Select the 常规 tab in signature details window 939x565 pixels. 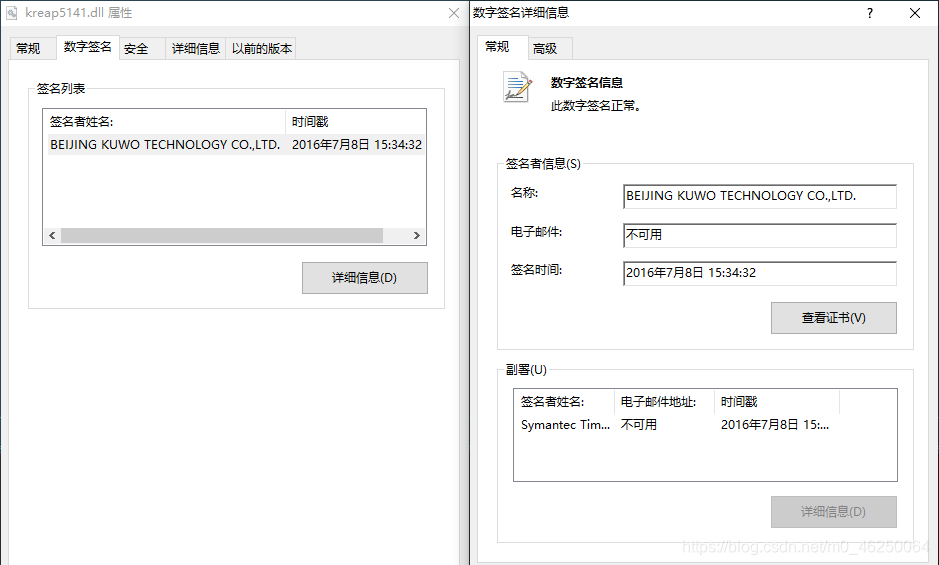502,47
